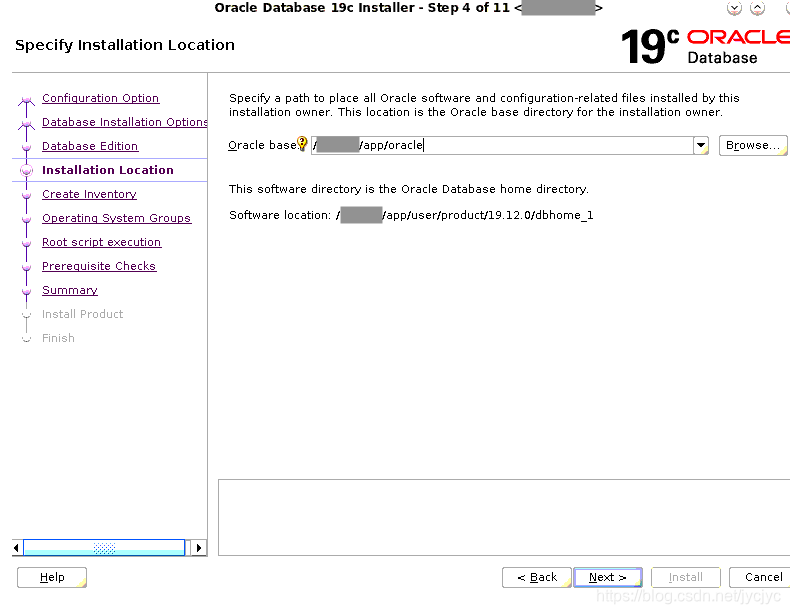
Task: Jump to Create Inventory step
Action: 89,194
